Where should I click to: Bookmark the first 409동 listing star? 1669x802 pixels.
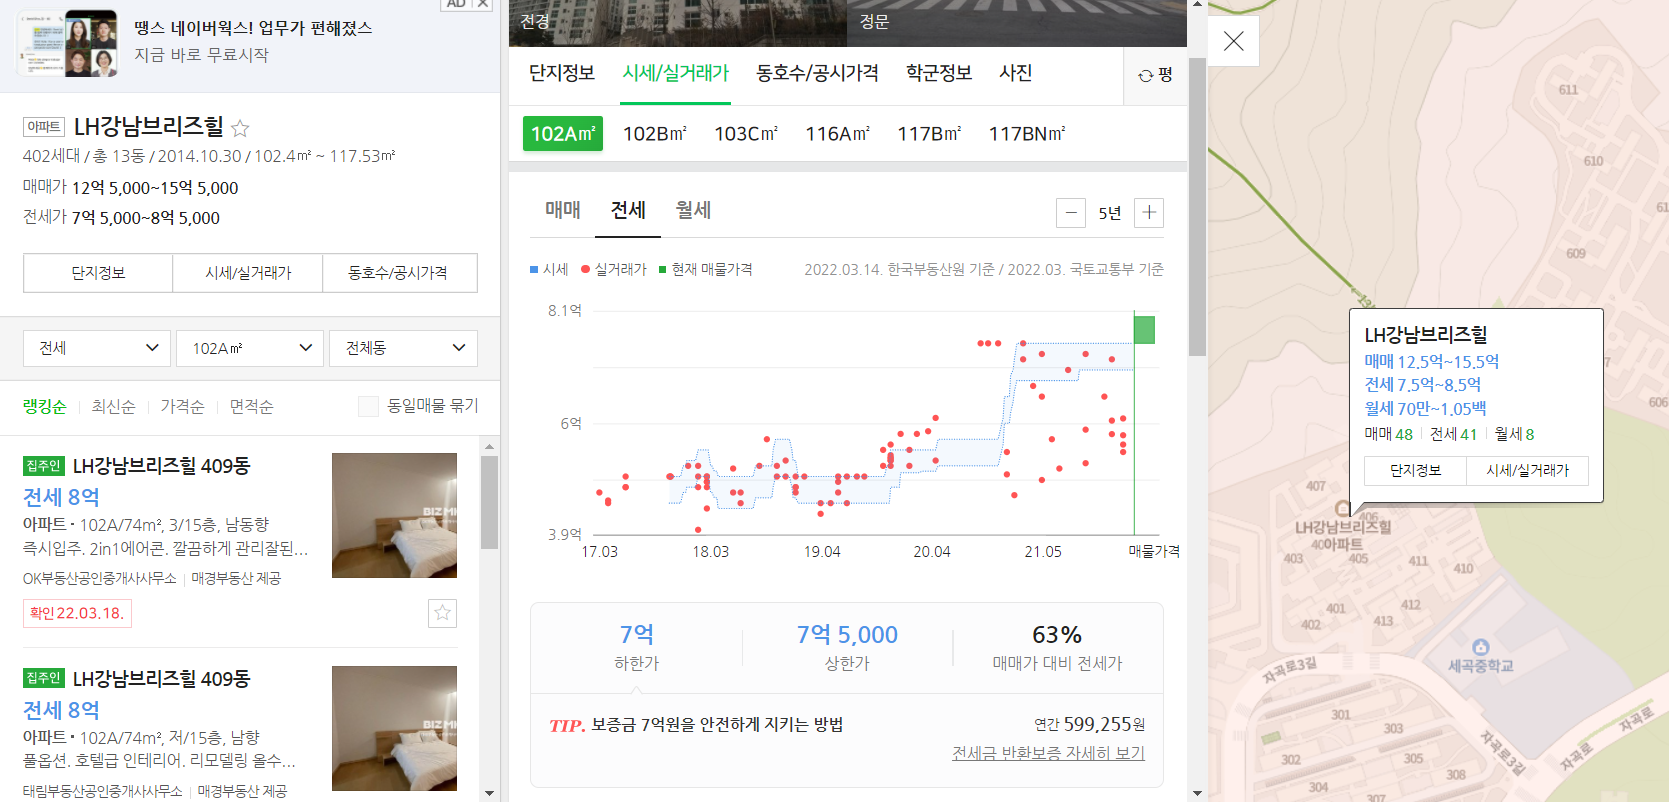(442, 613)
